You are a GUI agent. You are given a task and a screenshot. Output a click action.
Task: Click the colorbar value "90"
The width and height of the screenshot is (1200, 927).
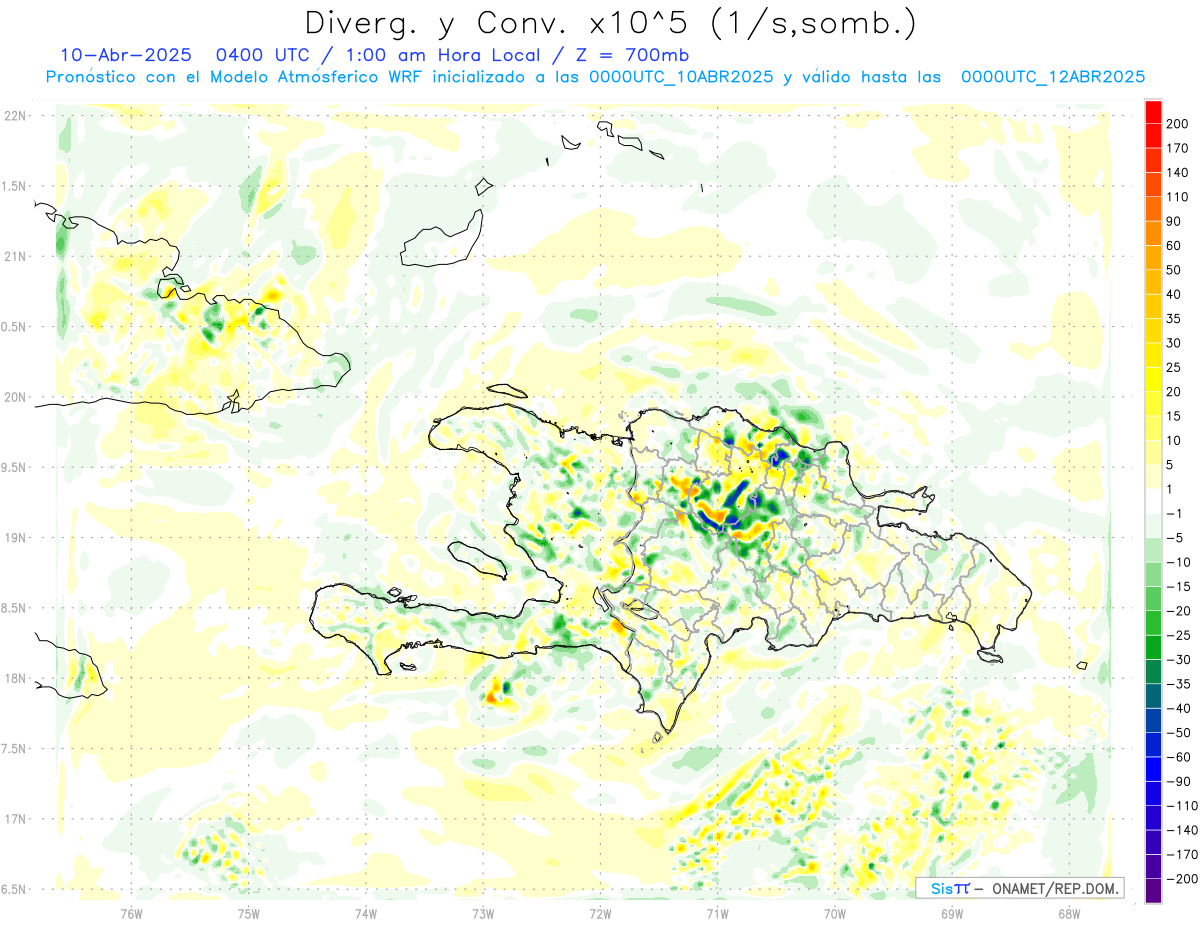1175,222
